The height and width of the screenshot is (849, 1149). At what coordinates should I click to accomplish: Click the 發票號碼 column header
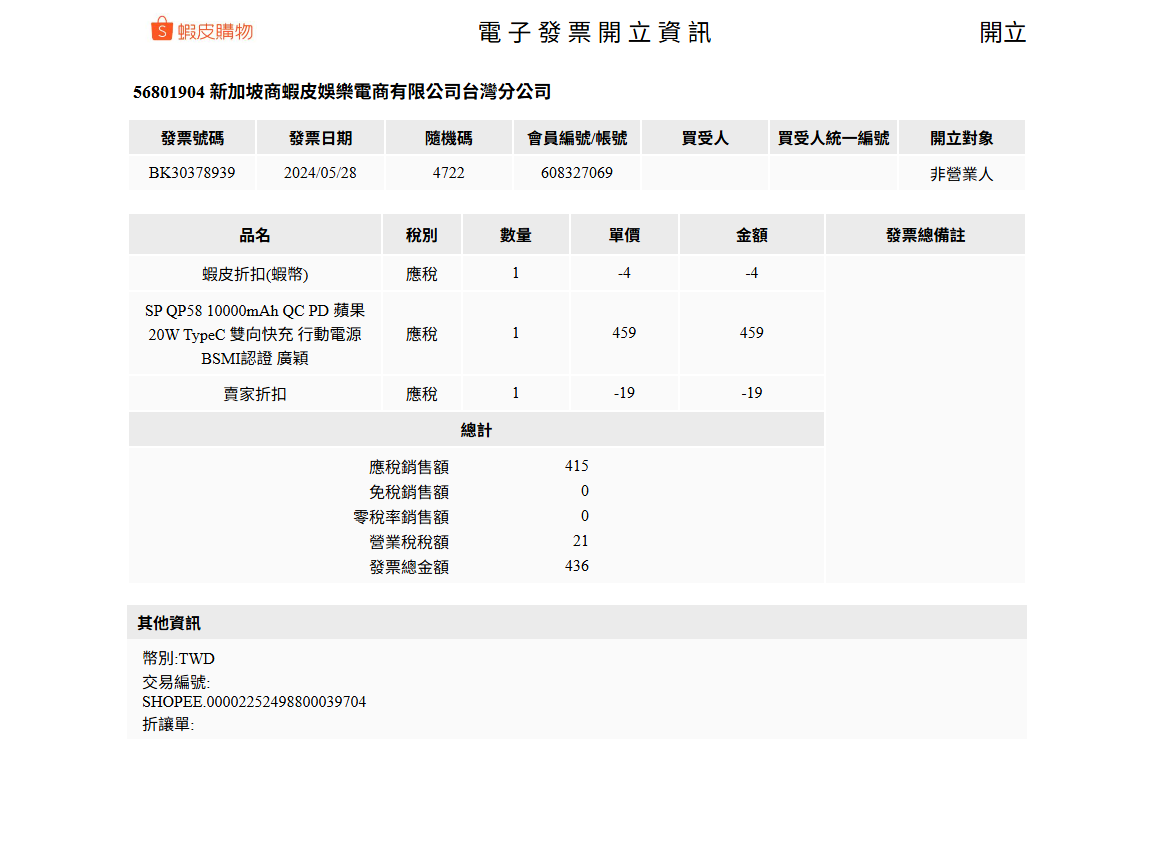click(x=192, y=138)
